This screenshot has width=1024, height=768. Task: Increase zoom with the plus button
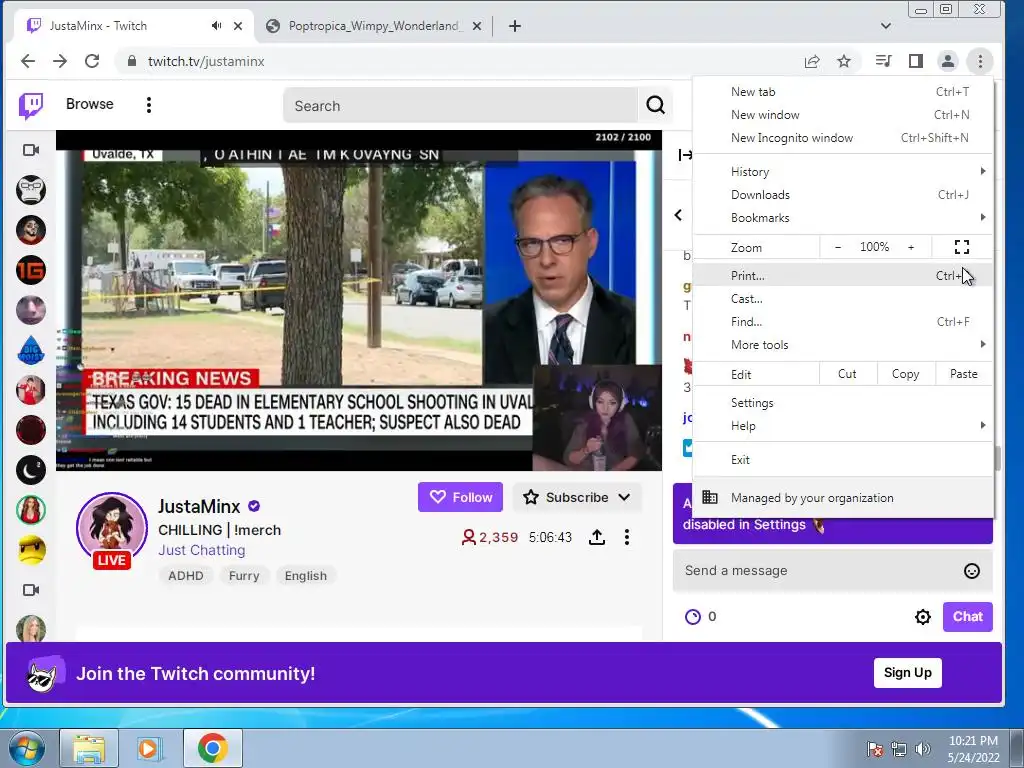click(x=911, y=247)
